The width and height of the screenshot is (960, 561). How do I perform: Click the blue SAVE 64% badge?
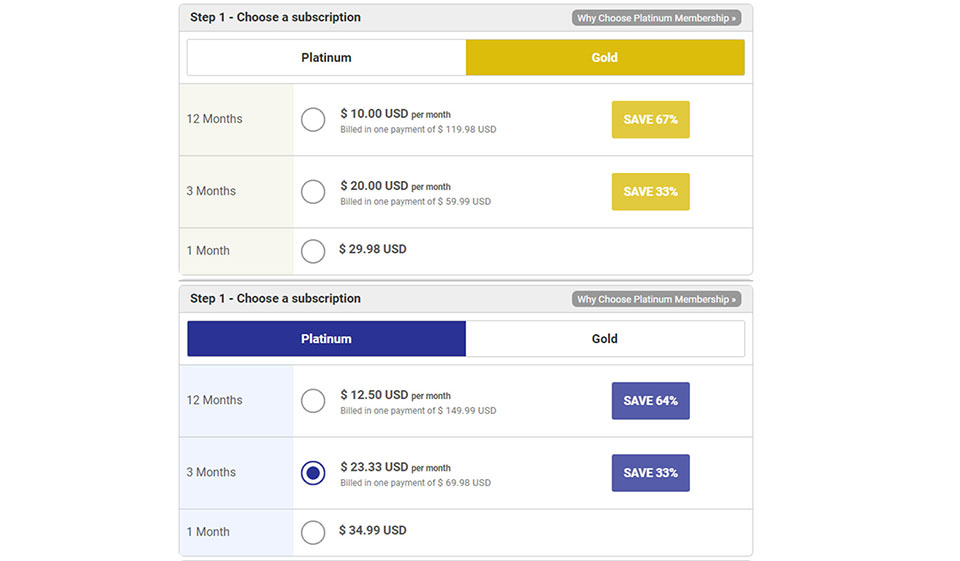650,401
